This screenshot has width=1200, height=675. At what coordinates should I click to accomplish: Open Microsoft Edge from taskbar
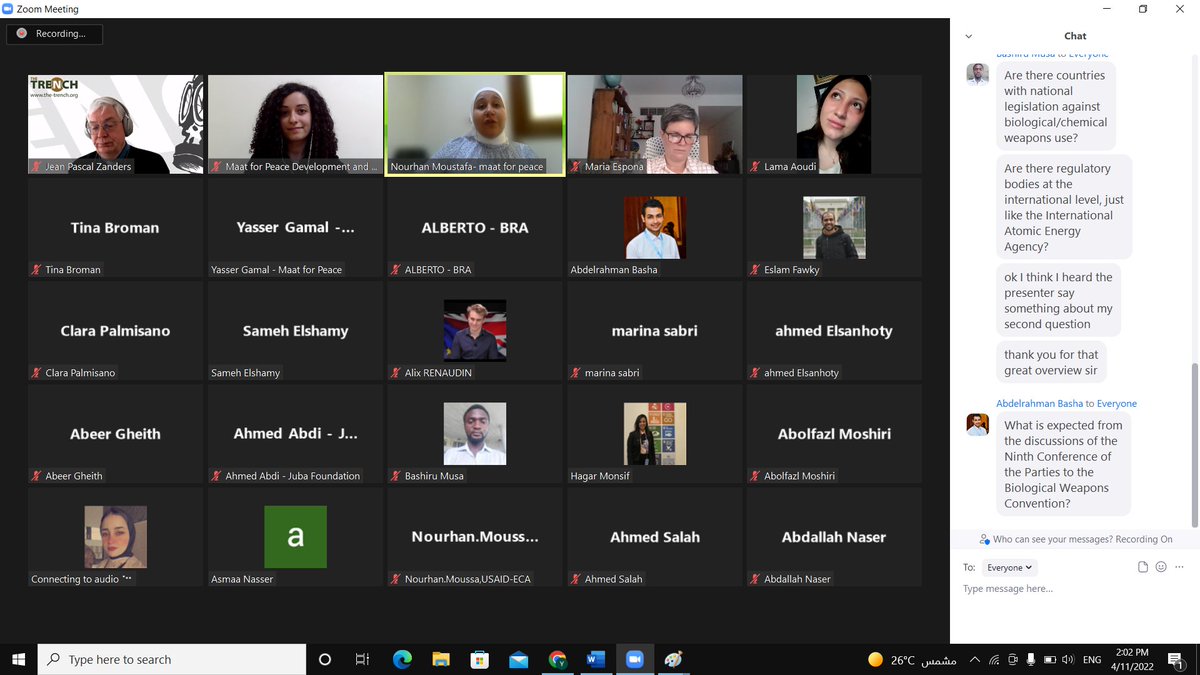click(x=402, y=659)
